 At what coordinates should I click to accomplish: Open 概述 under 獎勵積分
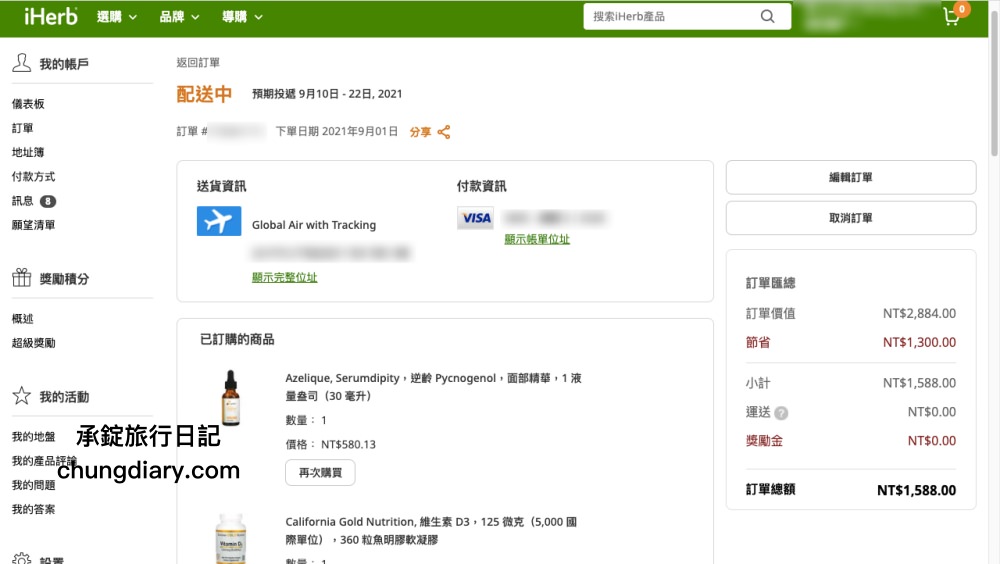click(22, 318)
